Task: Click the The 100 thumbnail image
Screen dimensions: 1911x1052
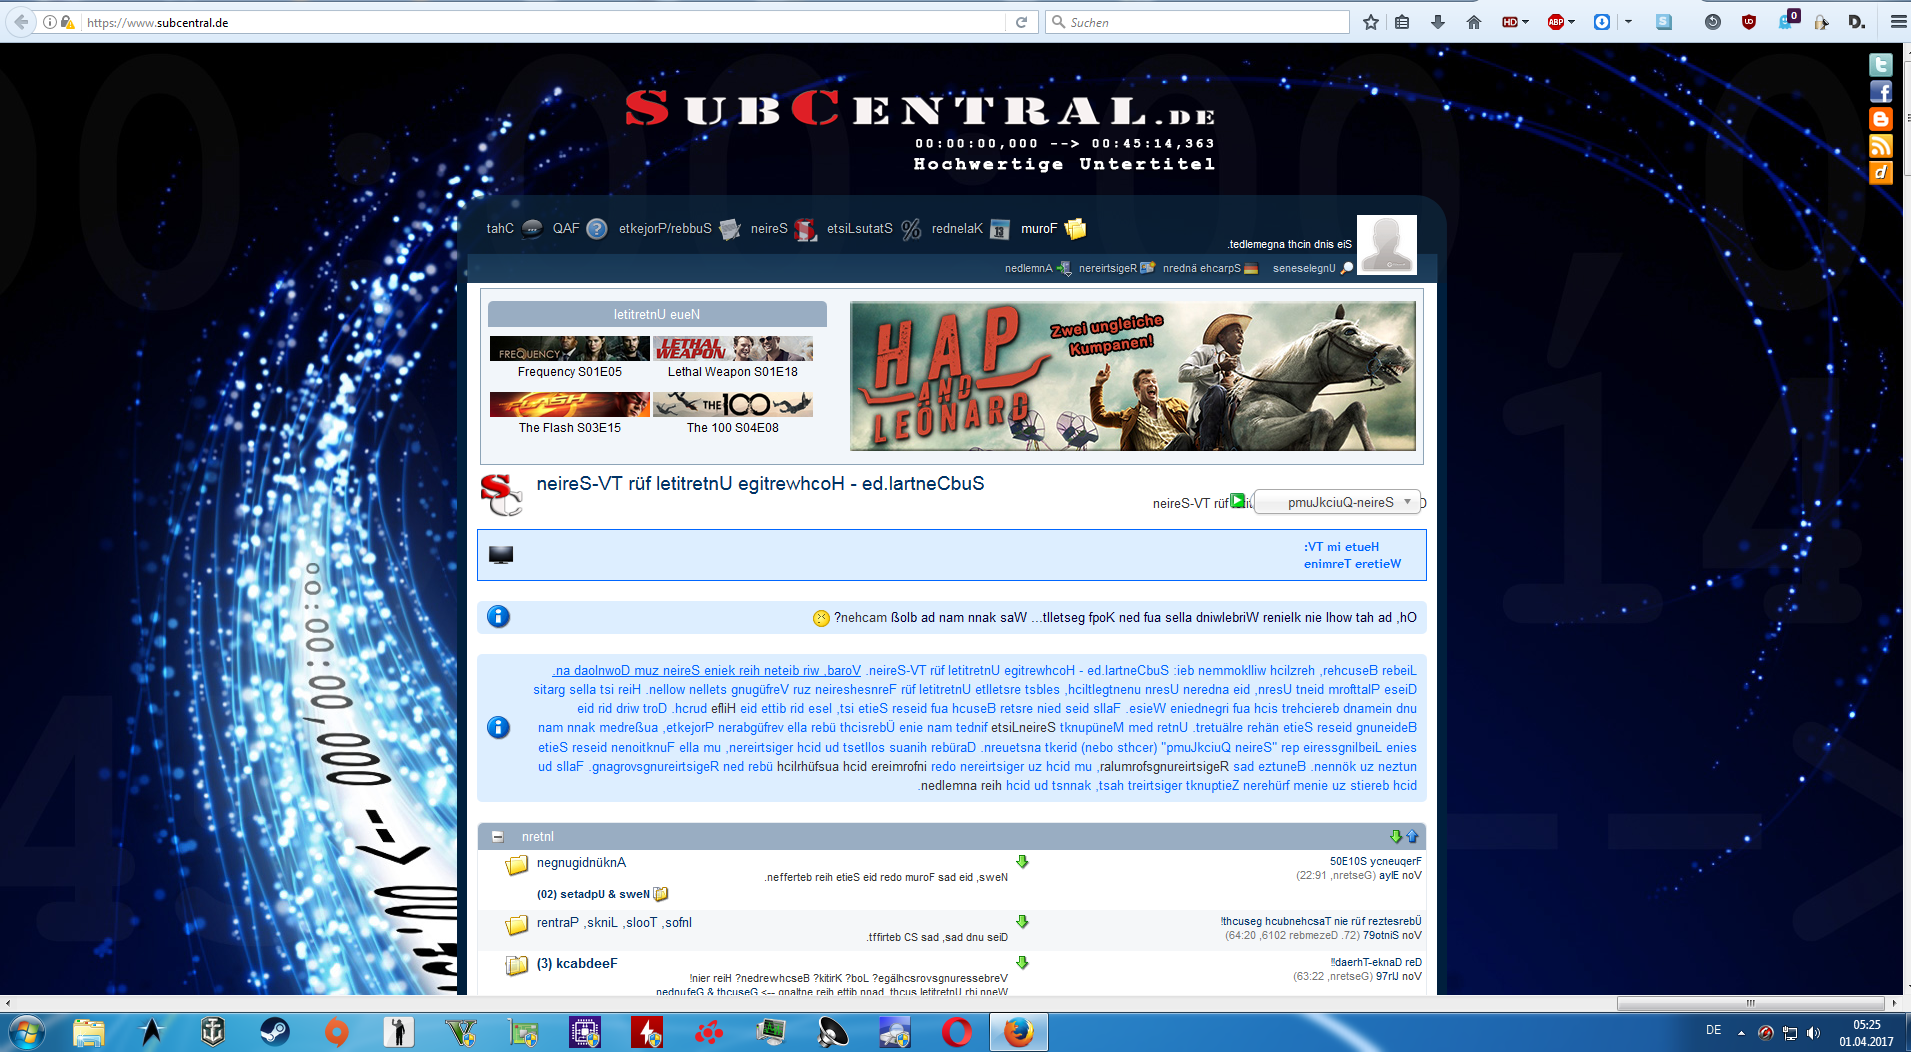Action: (x=732, y=404)
